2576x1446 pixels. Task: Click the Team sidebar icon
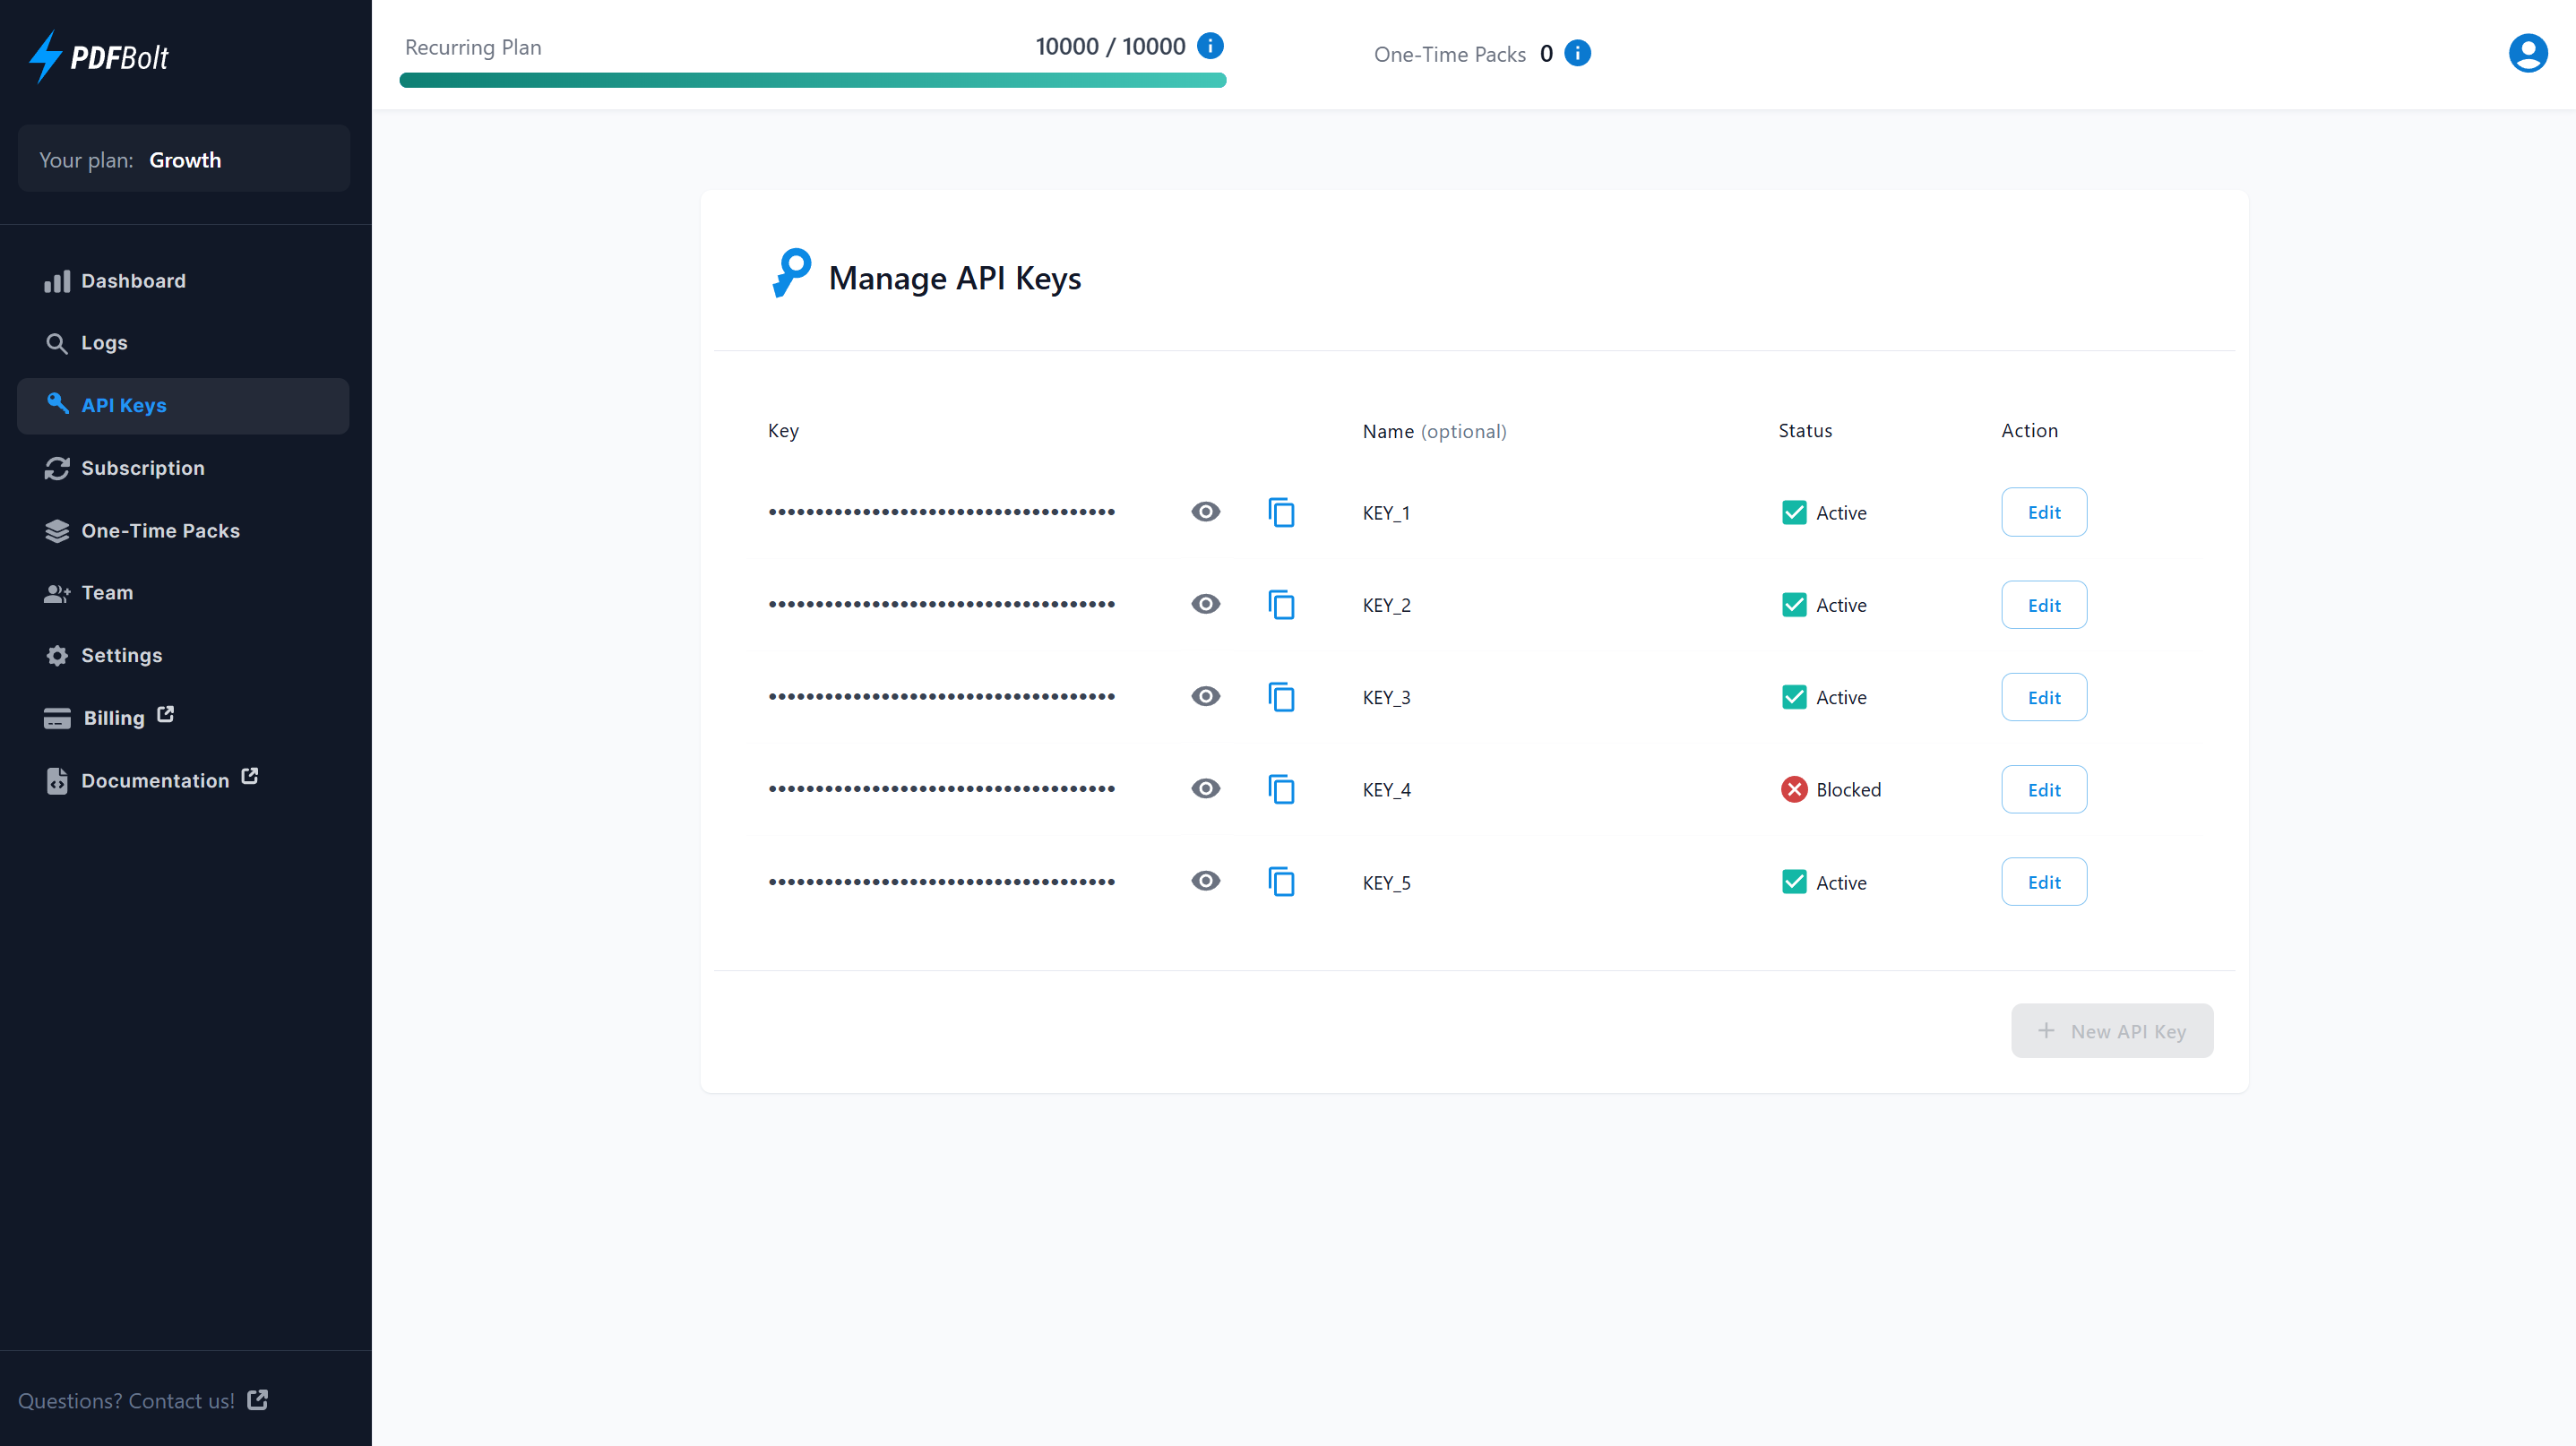tap(56, 591)
